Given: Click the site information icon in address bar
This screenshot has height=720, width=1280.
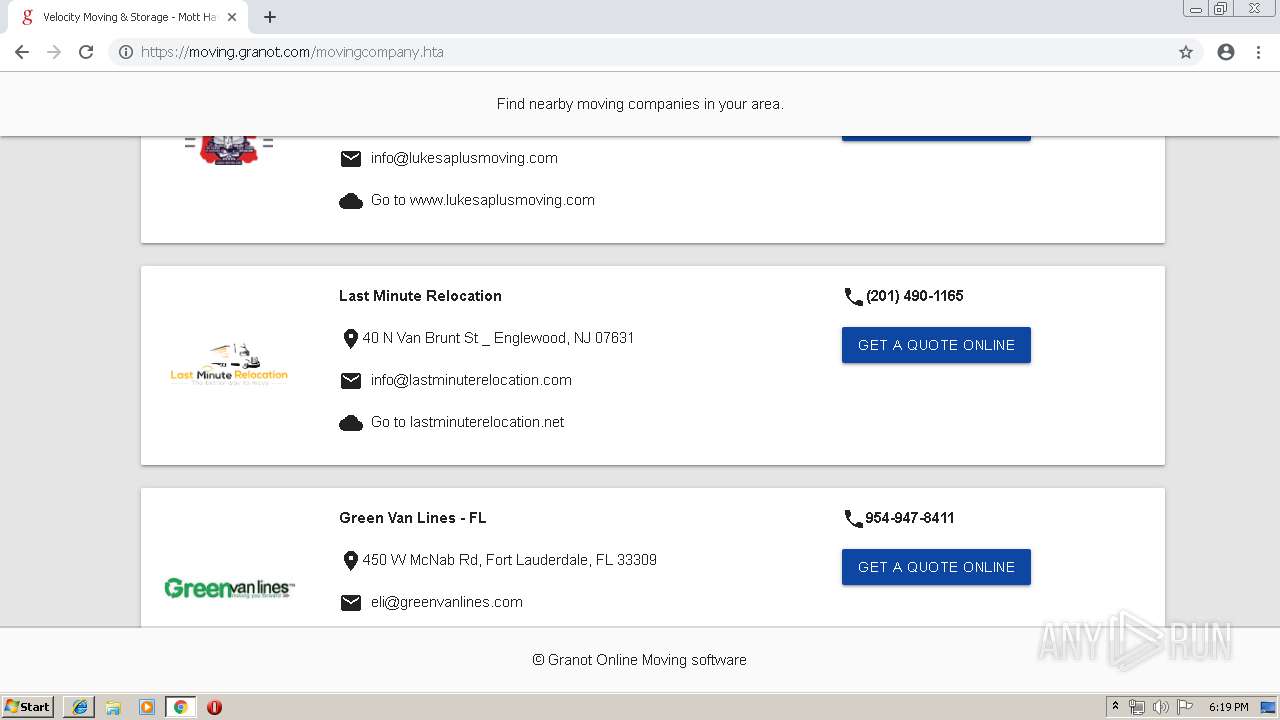Looking at the screenshot, I should 126,52.
